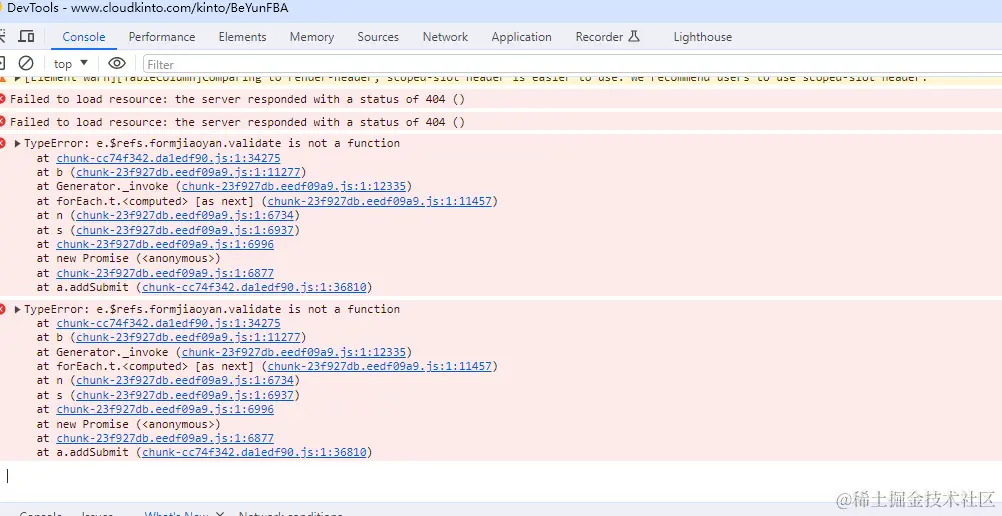Viewport: 1002px width, 516px height.
Task: Open js:1:11457 link in first TypeError trace
Action: tap(380, 201)
